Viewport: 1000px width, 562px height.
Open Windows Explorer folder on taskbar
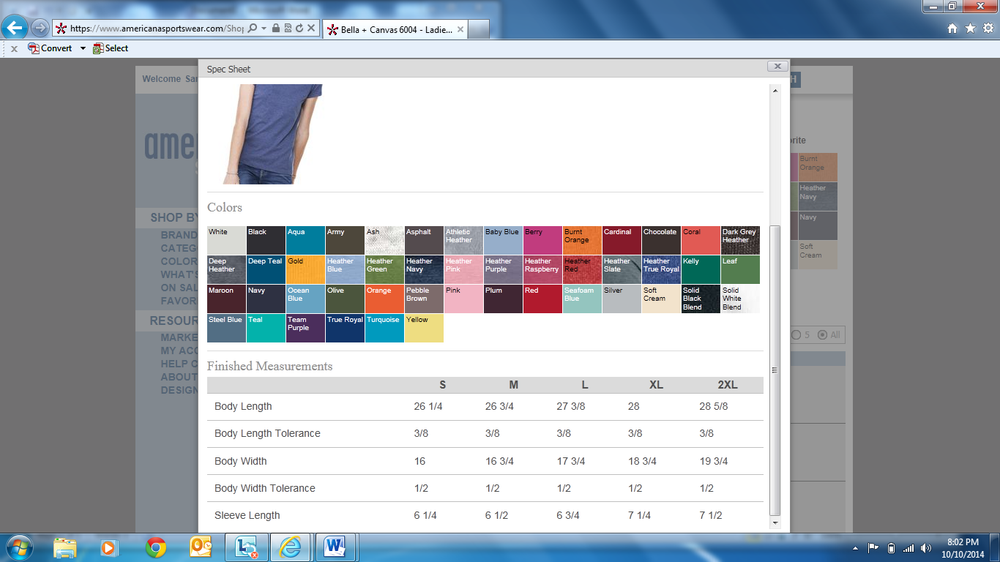(65, 547)
